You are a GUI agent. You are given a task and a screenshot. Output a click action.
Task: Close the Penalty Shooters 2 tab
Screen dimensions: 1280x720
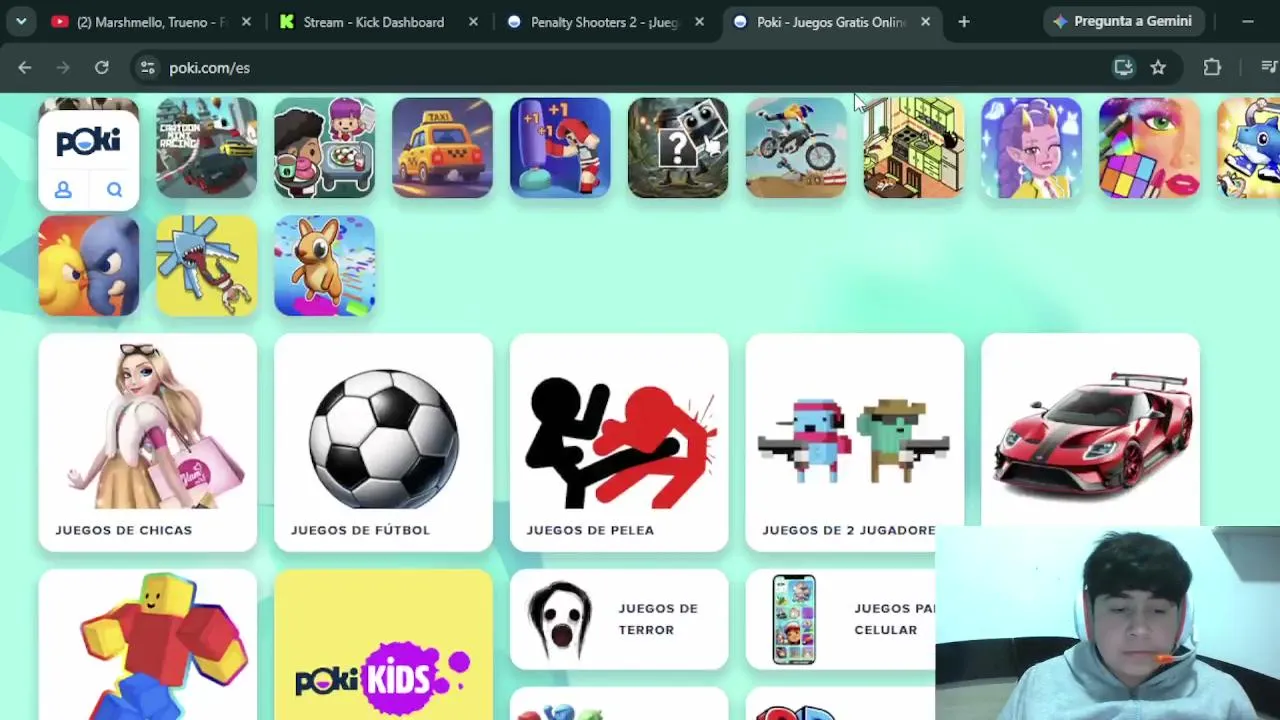(x=699, y=21)
